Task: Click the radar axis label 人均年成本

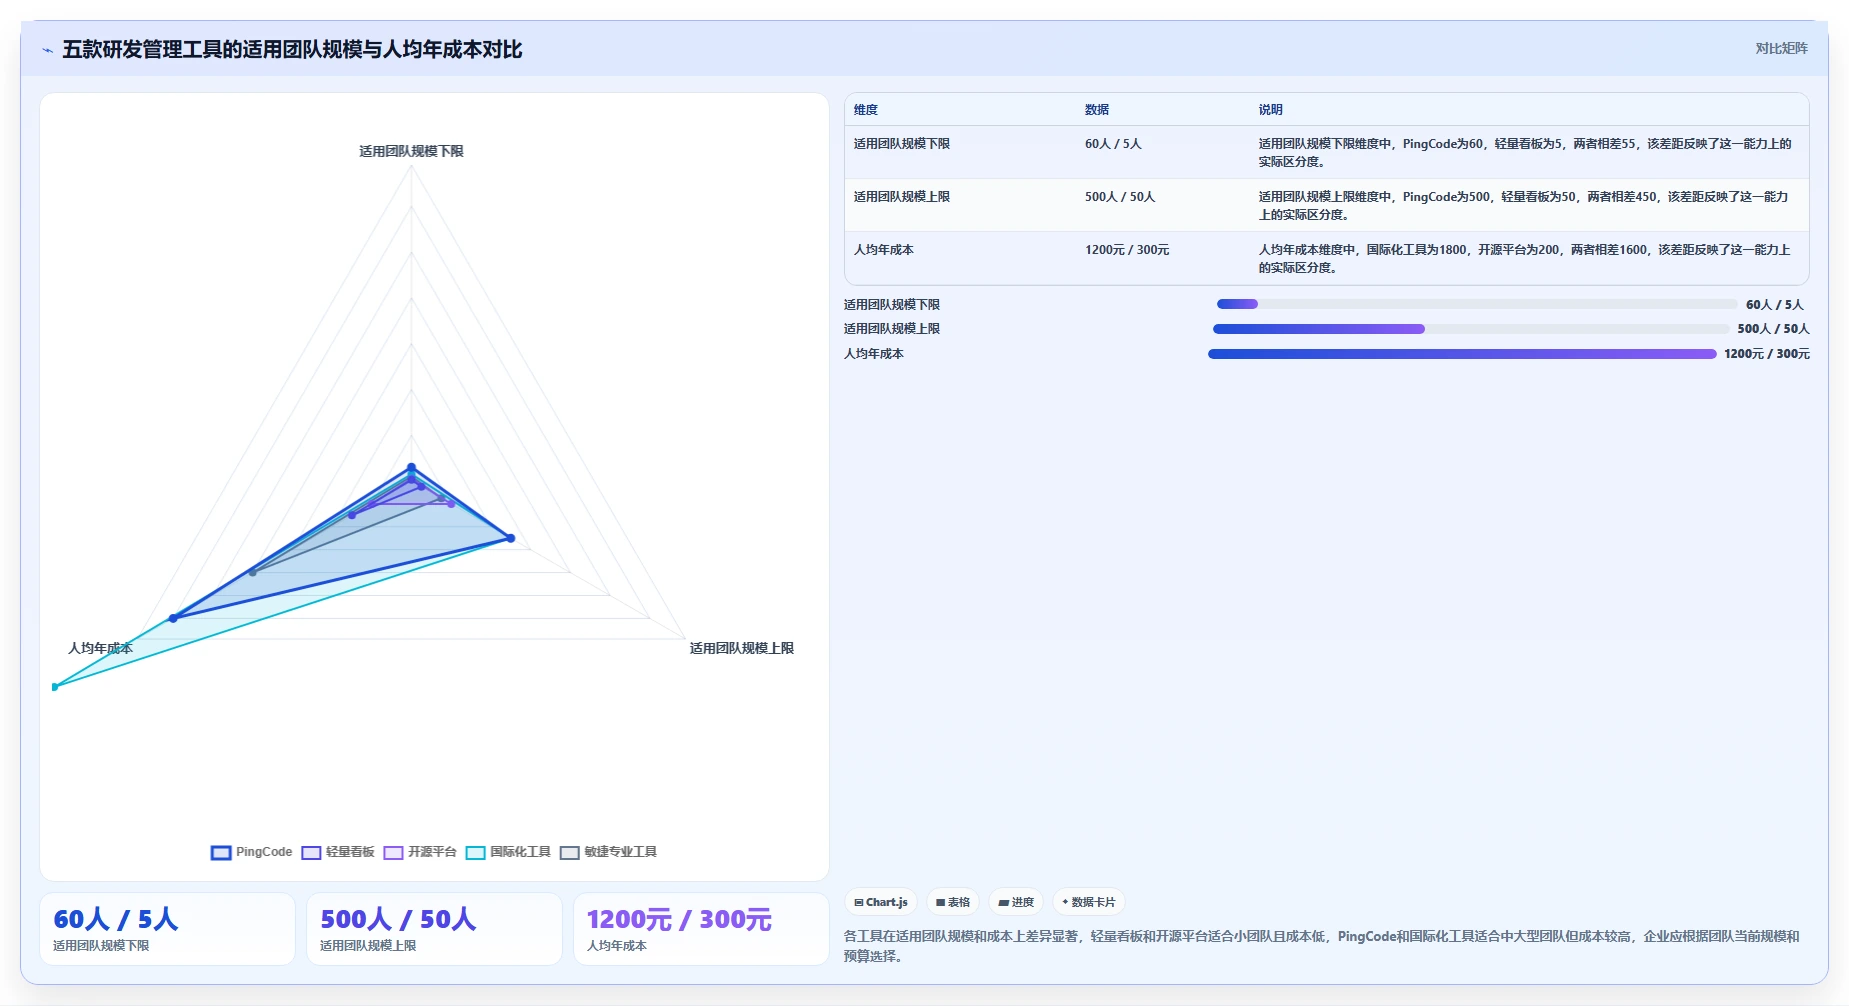Action: coord(100,648)
